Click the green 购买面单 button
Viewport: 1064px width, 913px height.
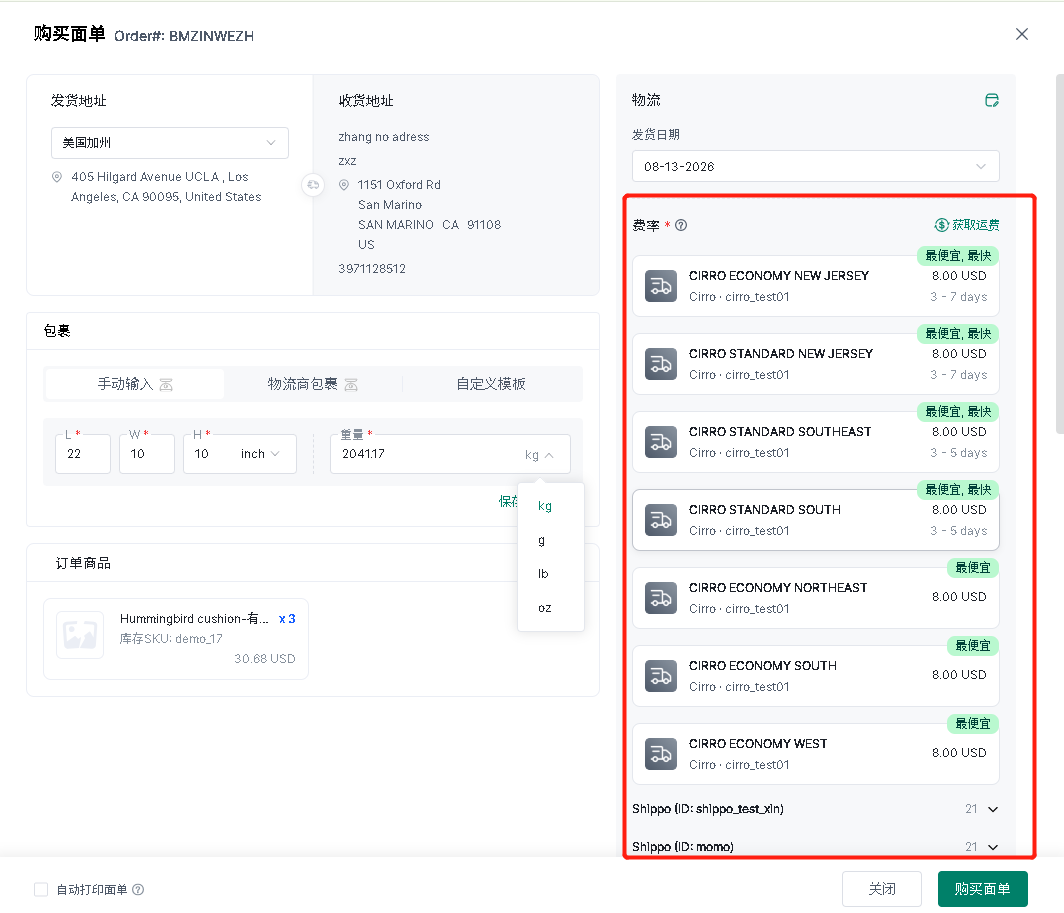(x=982, y=889)
